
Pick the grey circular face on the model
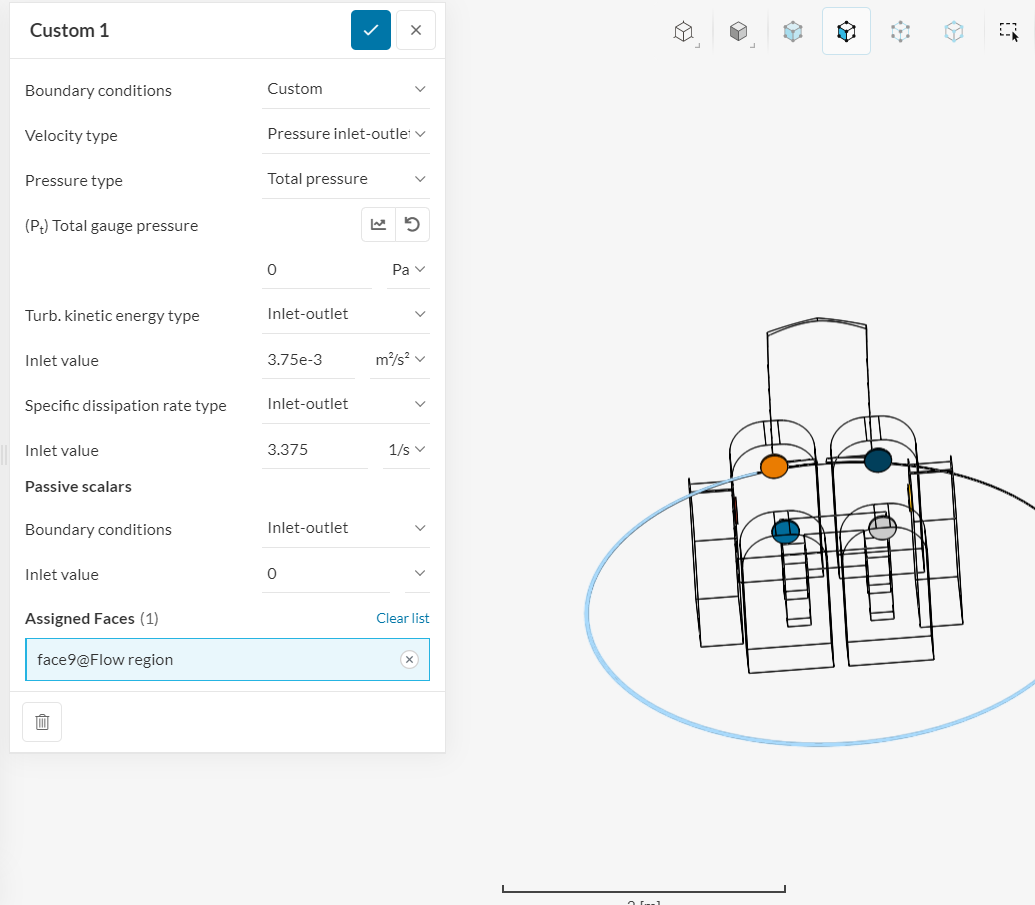(x=883, y=528)
